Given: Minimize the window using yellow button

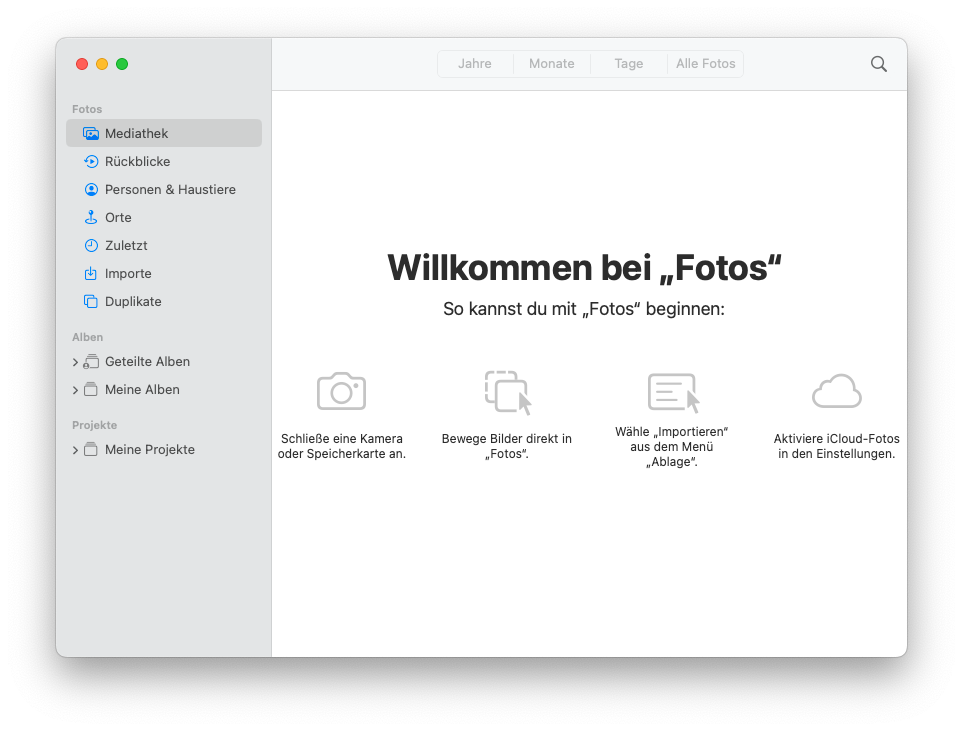Looking at the screenshot, I should (102, 64).
